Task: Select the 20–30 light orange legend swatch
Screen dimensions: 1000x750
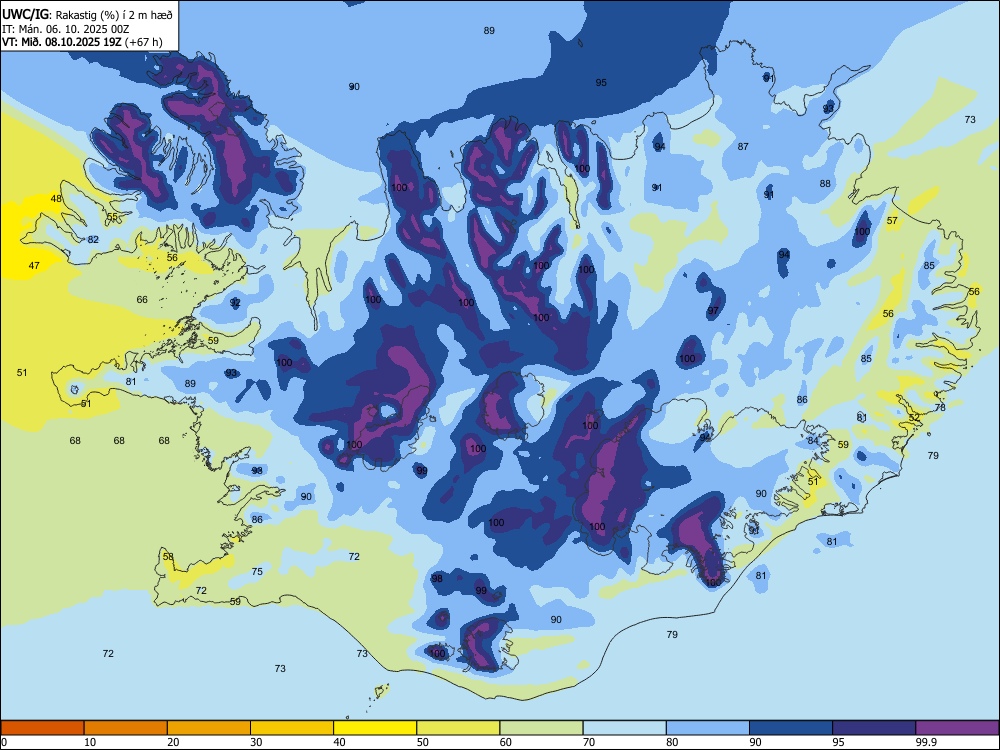Action: pyautogui.click(x=209, y=728)
